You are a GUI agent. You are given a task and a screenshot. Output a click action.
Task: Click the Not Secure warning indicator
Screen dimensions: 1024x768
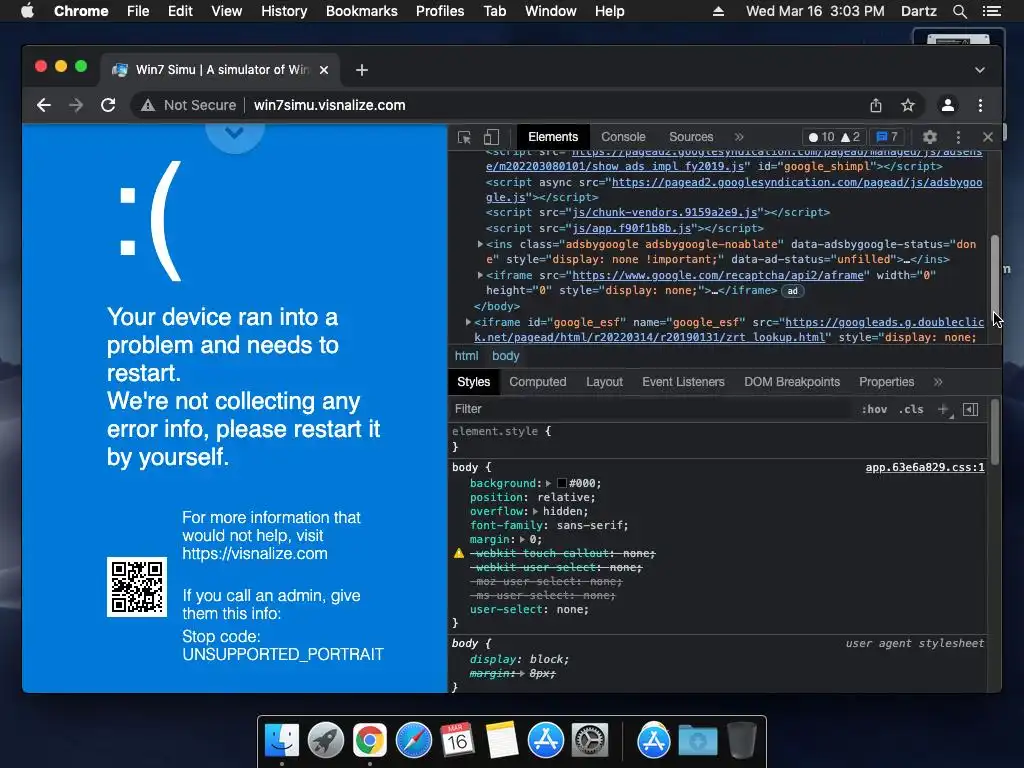coord(188,105)
